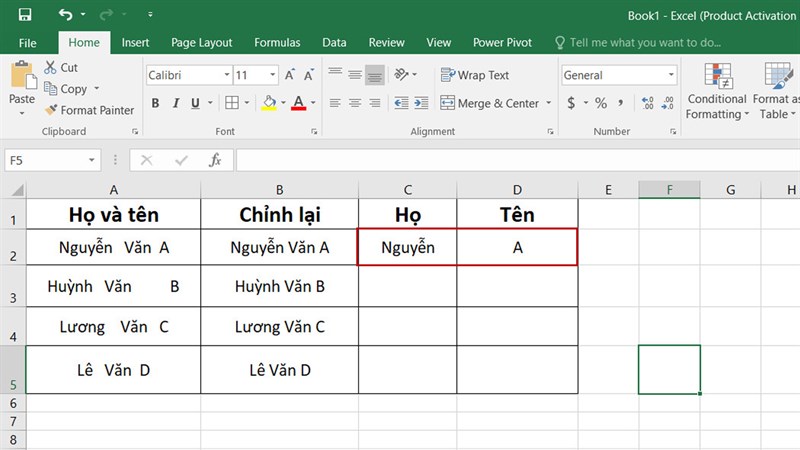Click the Paste clipboard icon
This screenshot has width=800, height=450.
(x=22, y=76)
